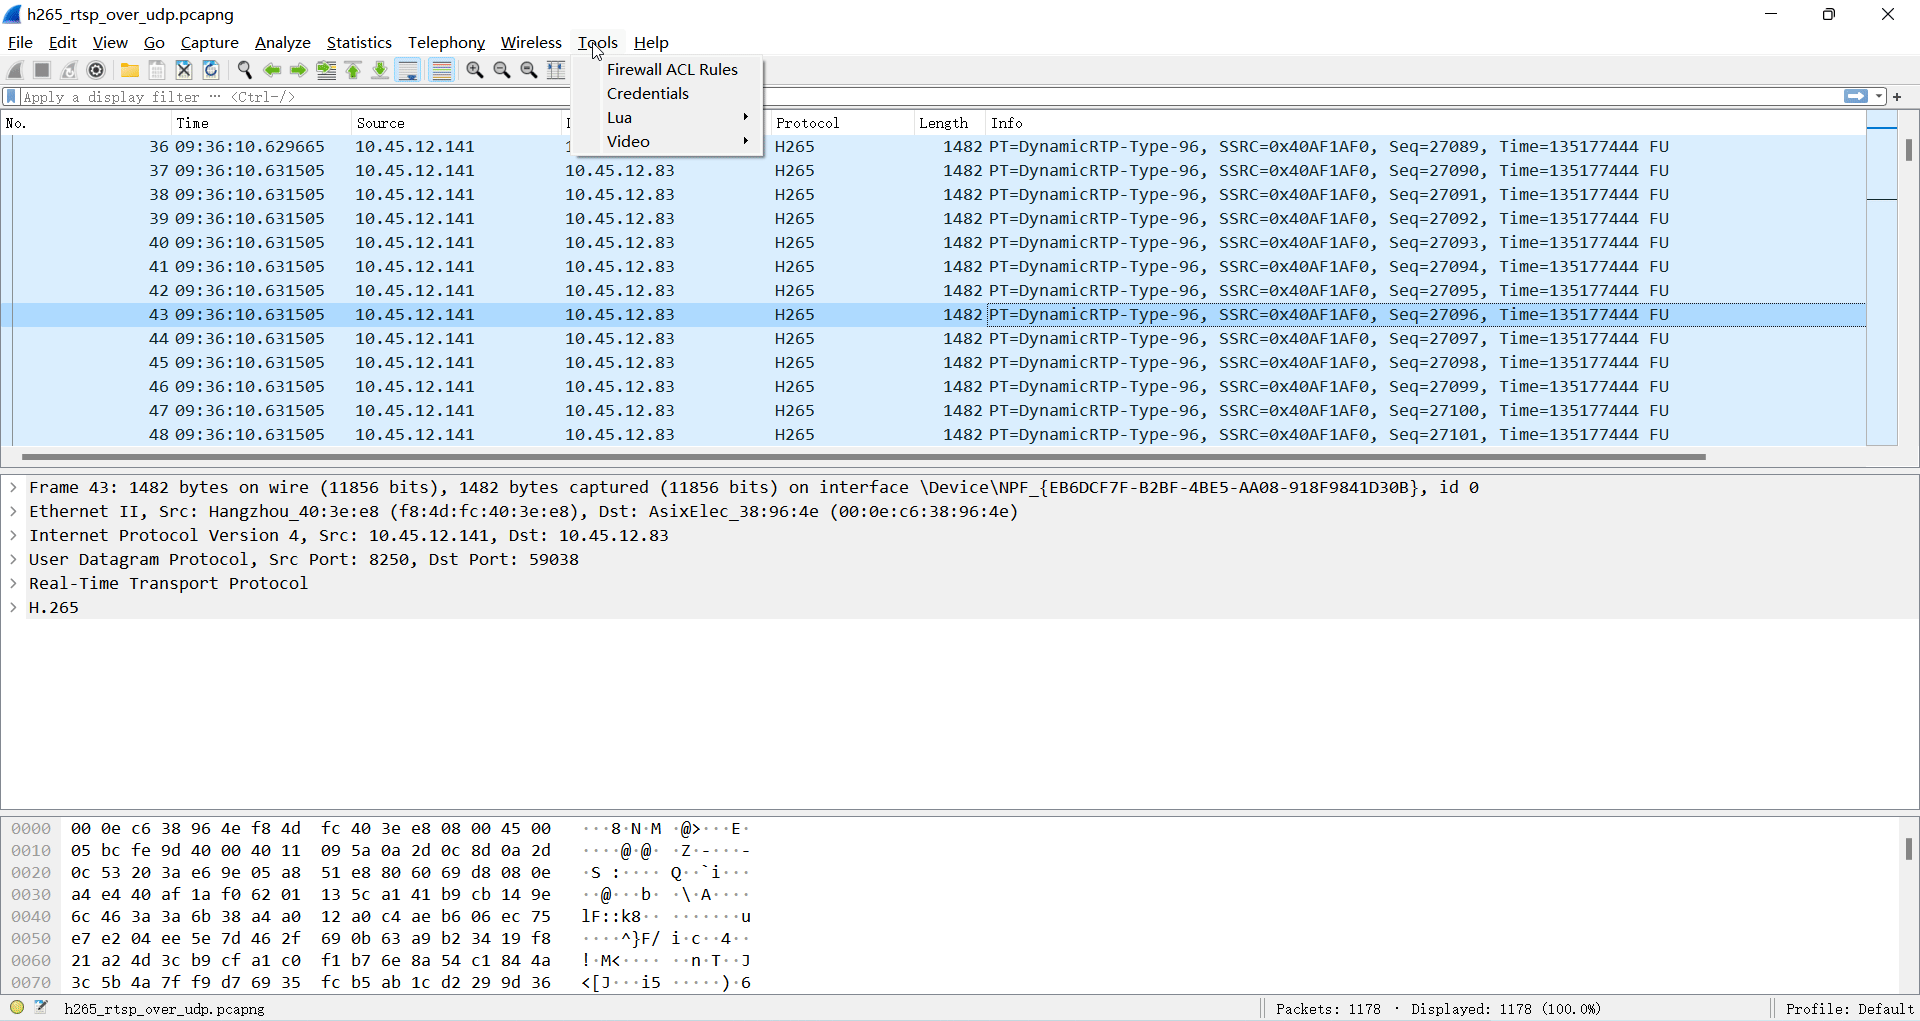Click the zoom out magnifier icon

(x=502, y=70)
